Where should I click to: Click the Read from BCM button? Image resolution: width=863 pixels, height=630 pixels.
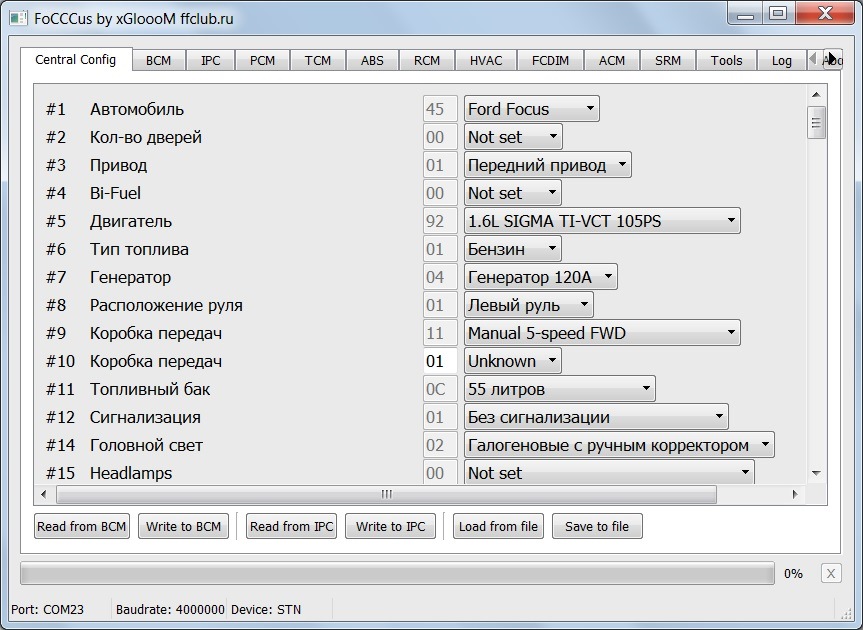point(82,527)
